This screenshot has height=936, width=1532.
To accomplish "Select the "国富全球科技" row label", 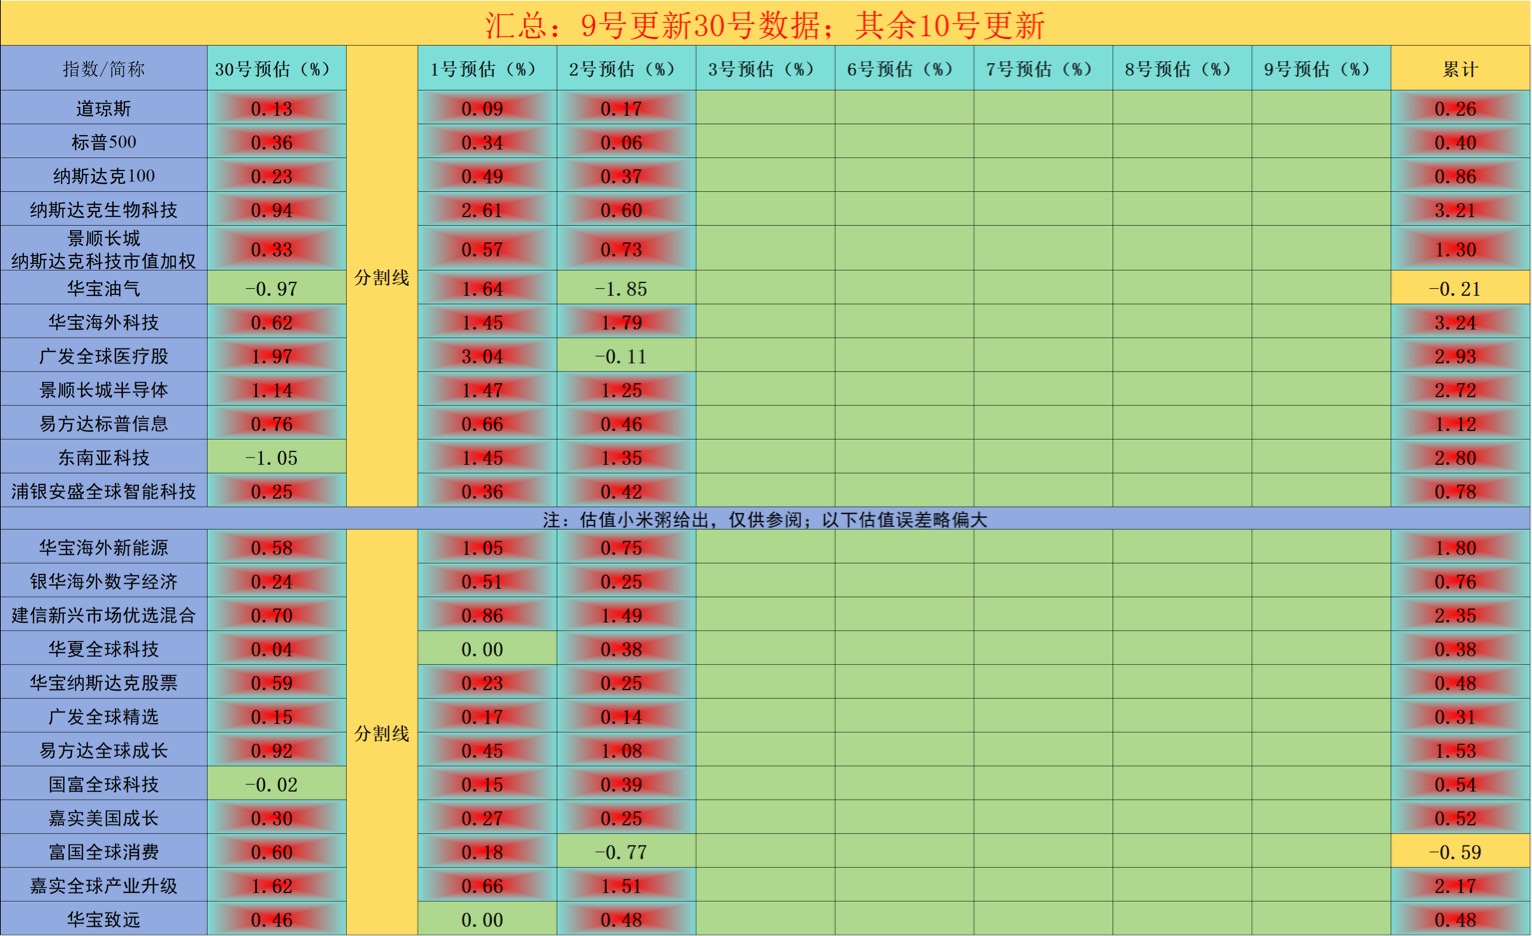I will pyautogui.click(x=104, y=785).
